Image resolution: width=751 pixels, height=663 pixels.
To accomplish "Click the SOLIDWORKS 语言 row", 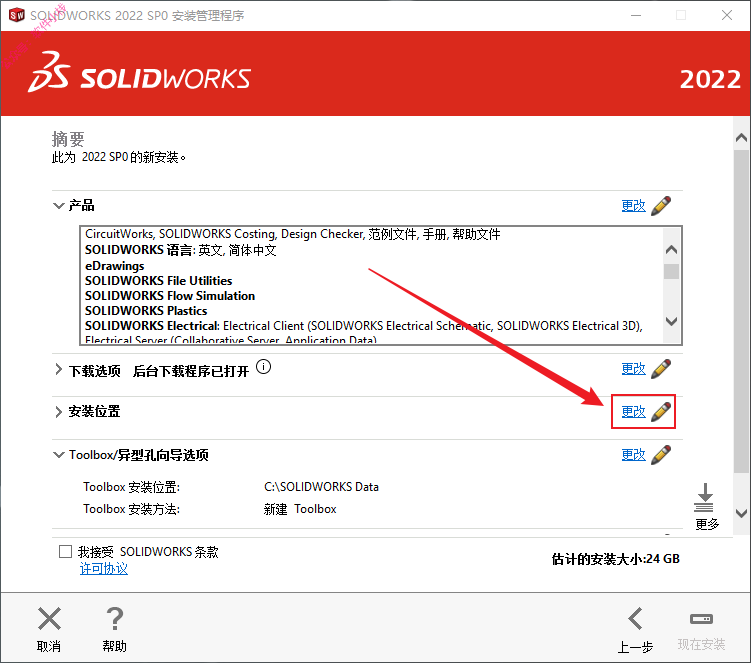I will pyautogui.click(x=181, y=250).
